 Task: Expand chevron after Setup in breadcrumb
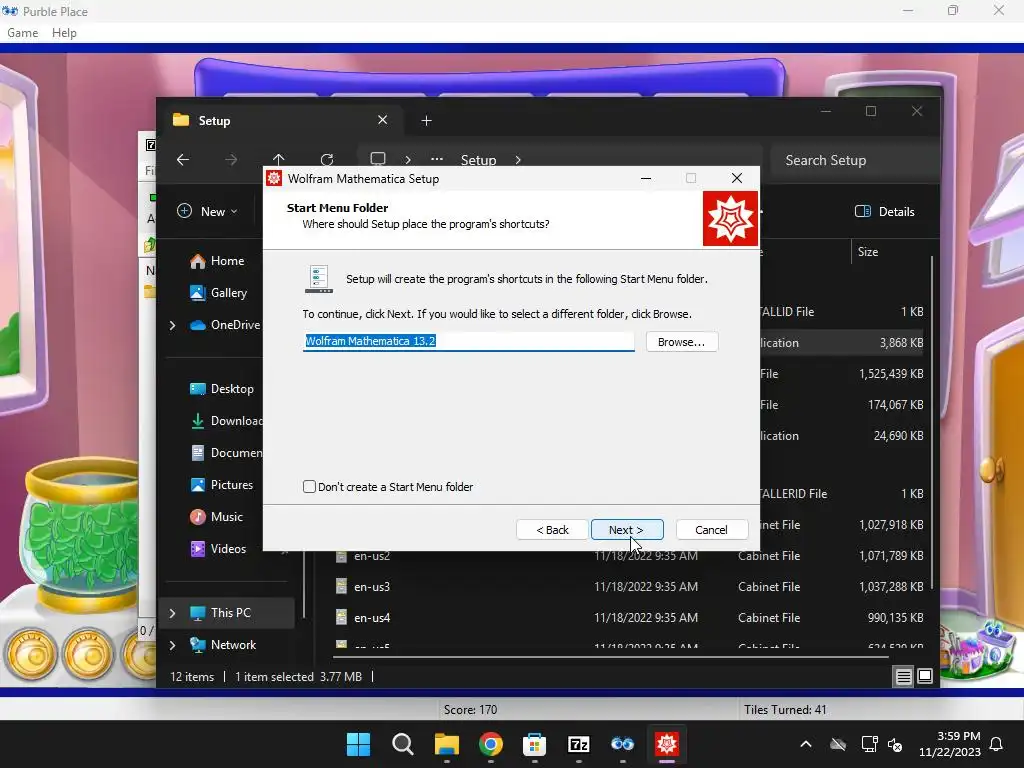(518, 160)
